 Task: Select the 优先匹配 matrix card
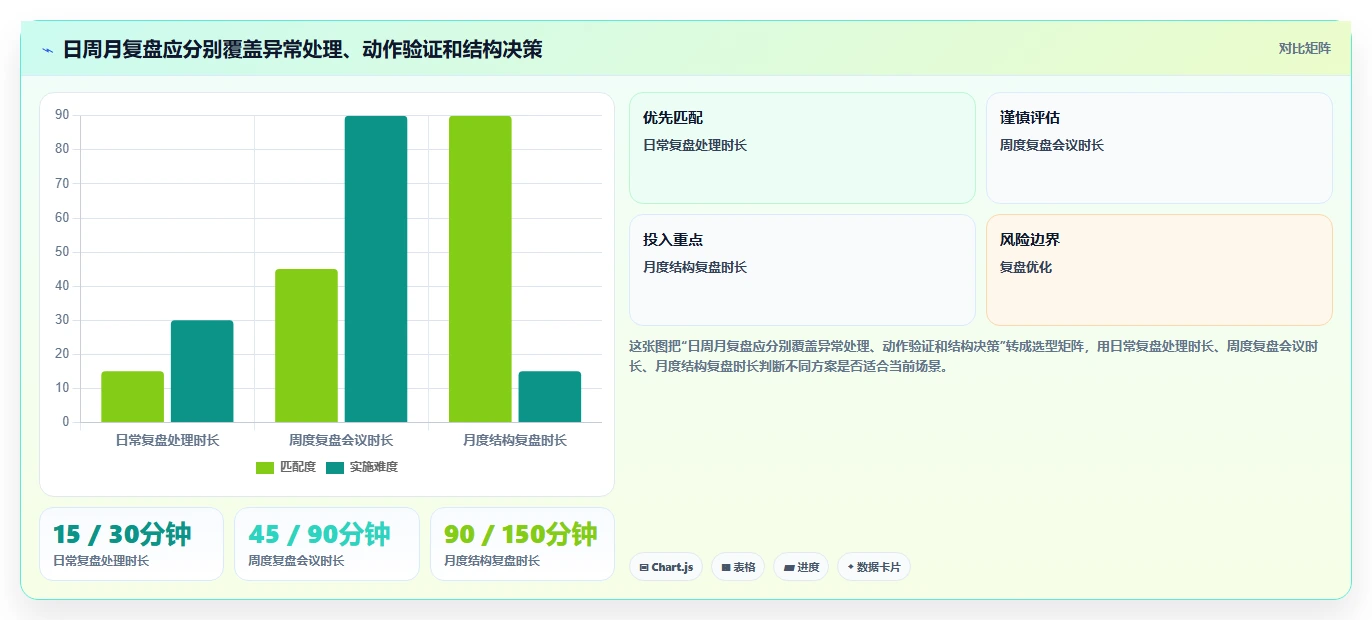pyautogui.click(x=802, y=148)
